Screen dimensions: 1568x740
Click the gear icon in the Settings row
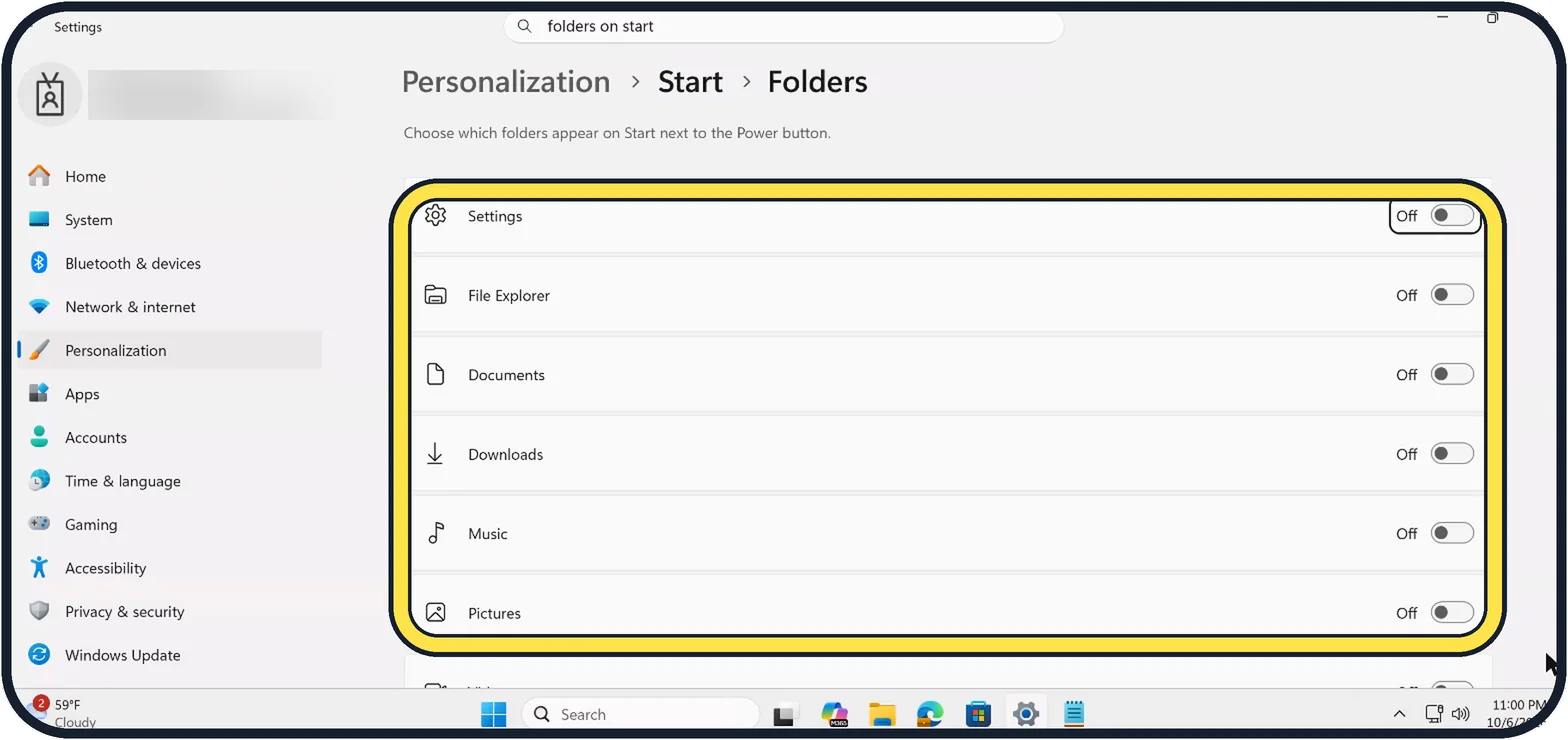[435, 216]
